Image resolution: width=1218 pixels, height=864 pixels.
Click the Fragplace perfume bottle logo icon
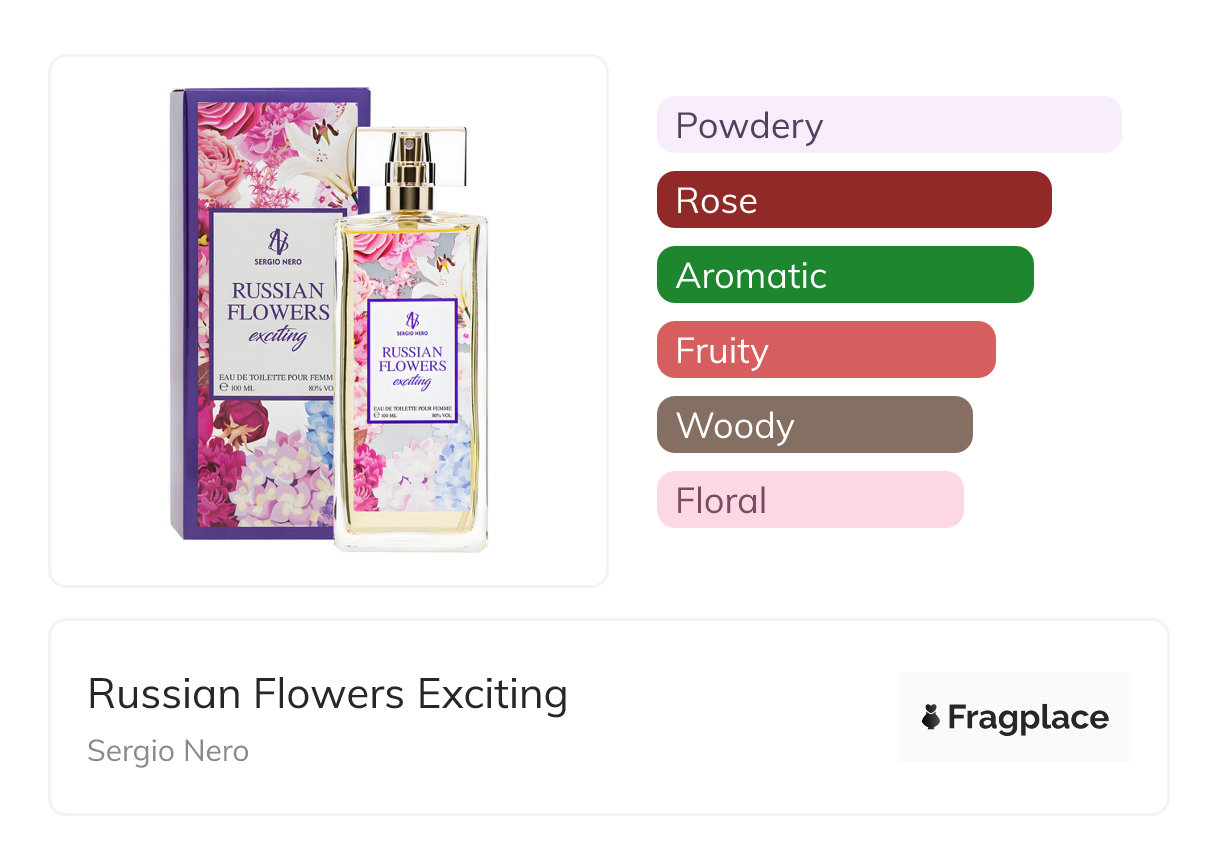point(931,717)
